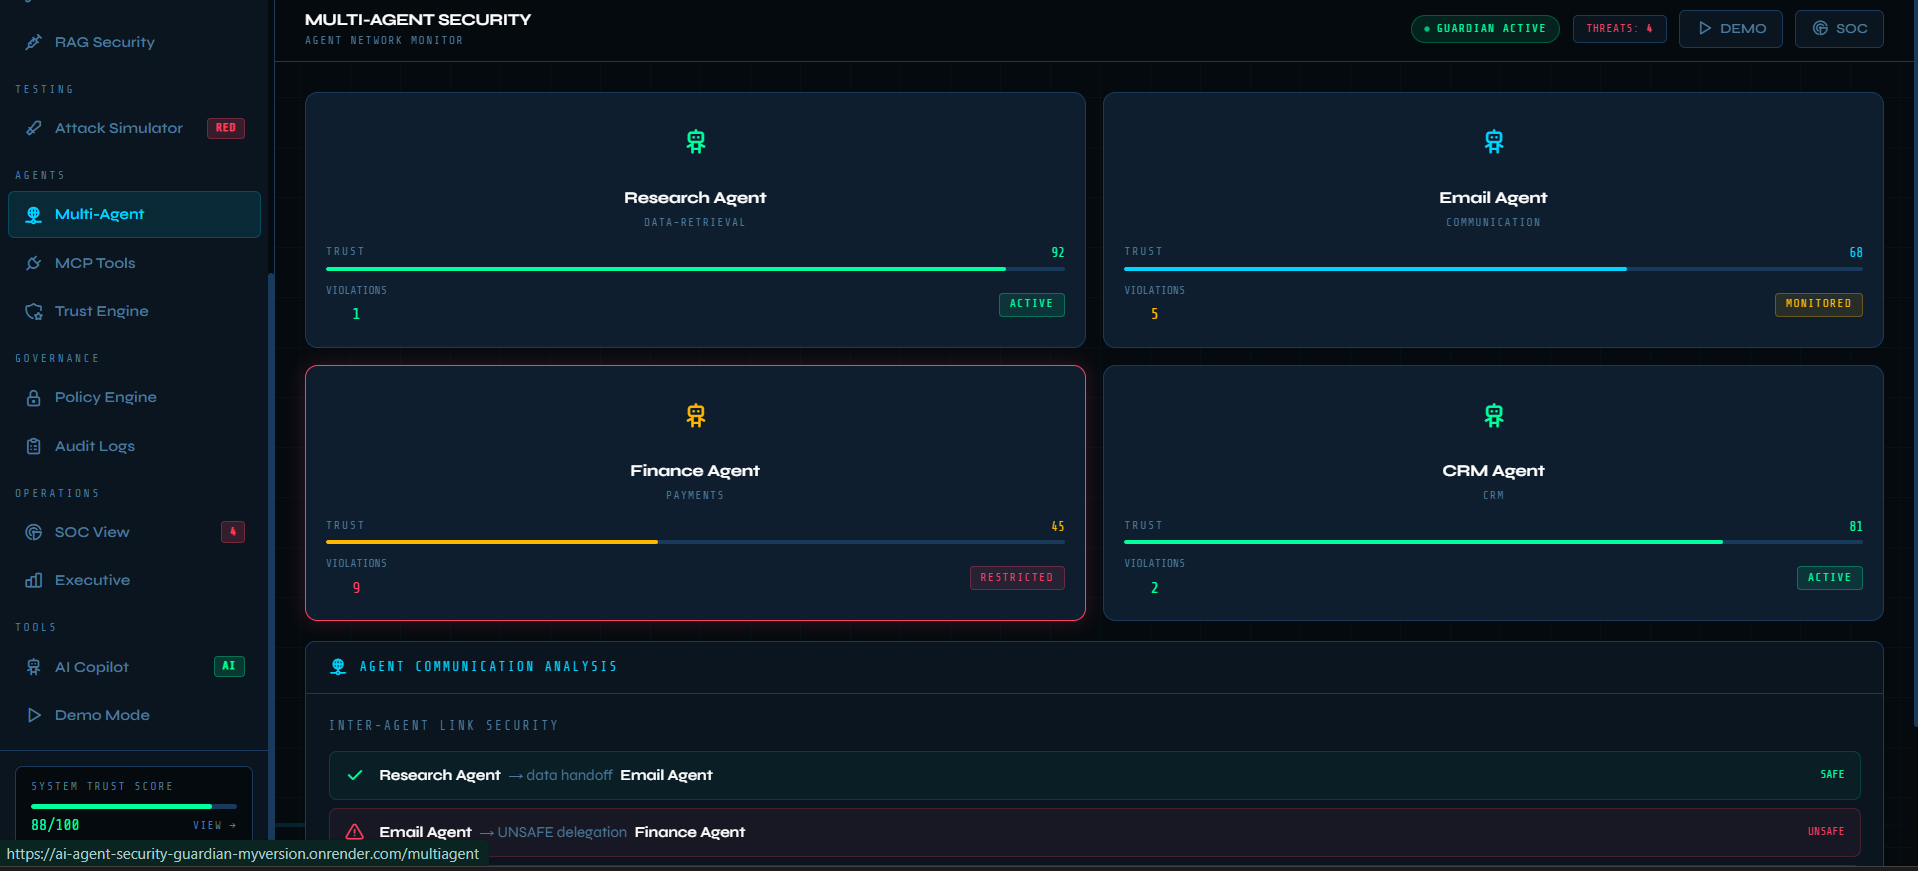The image size is (1918, 871).
Task: Navigate to Policy Engine
Action: coord(134,397)
